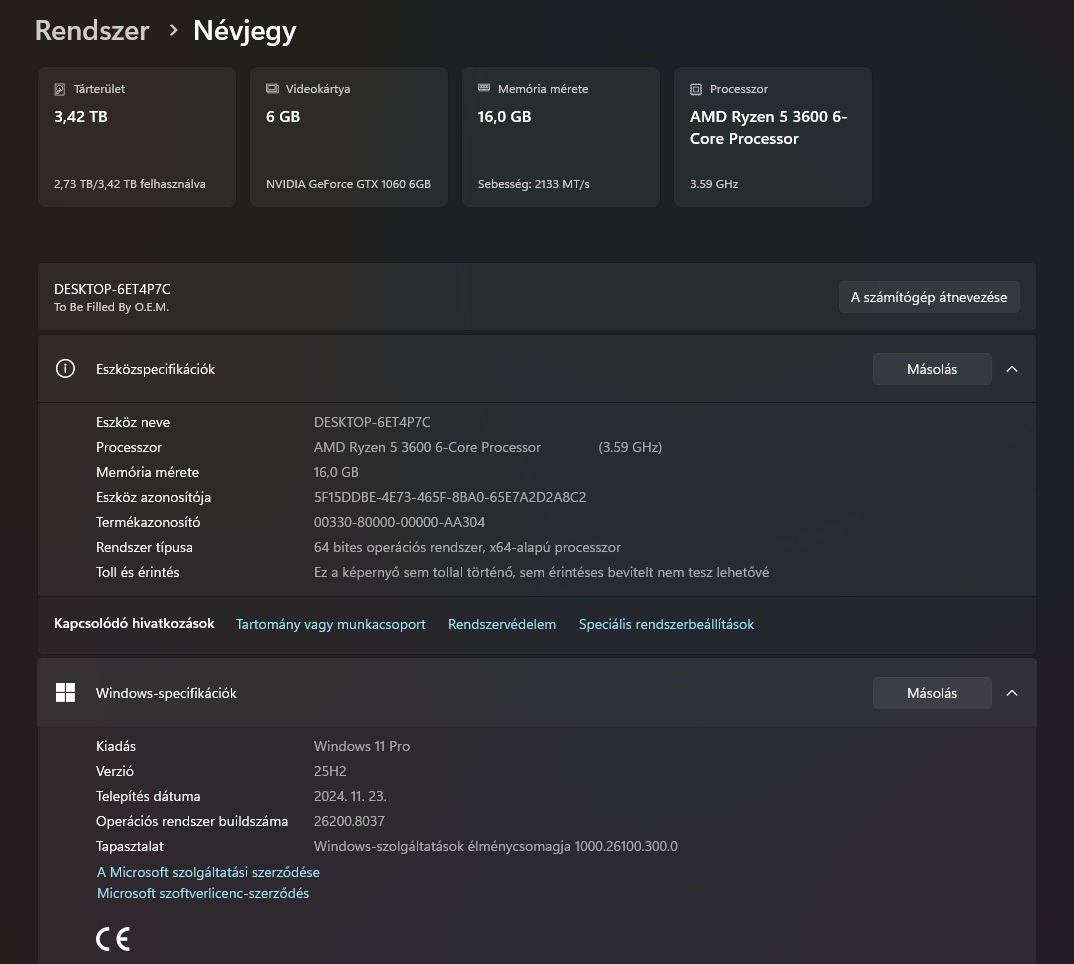The height and width of the screenshot is (964, 1074).
Task: Select the AMD Ryzen 5 3600 processor value
Action: click(427, 447)
